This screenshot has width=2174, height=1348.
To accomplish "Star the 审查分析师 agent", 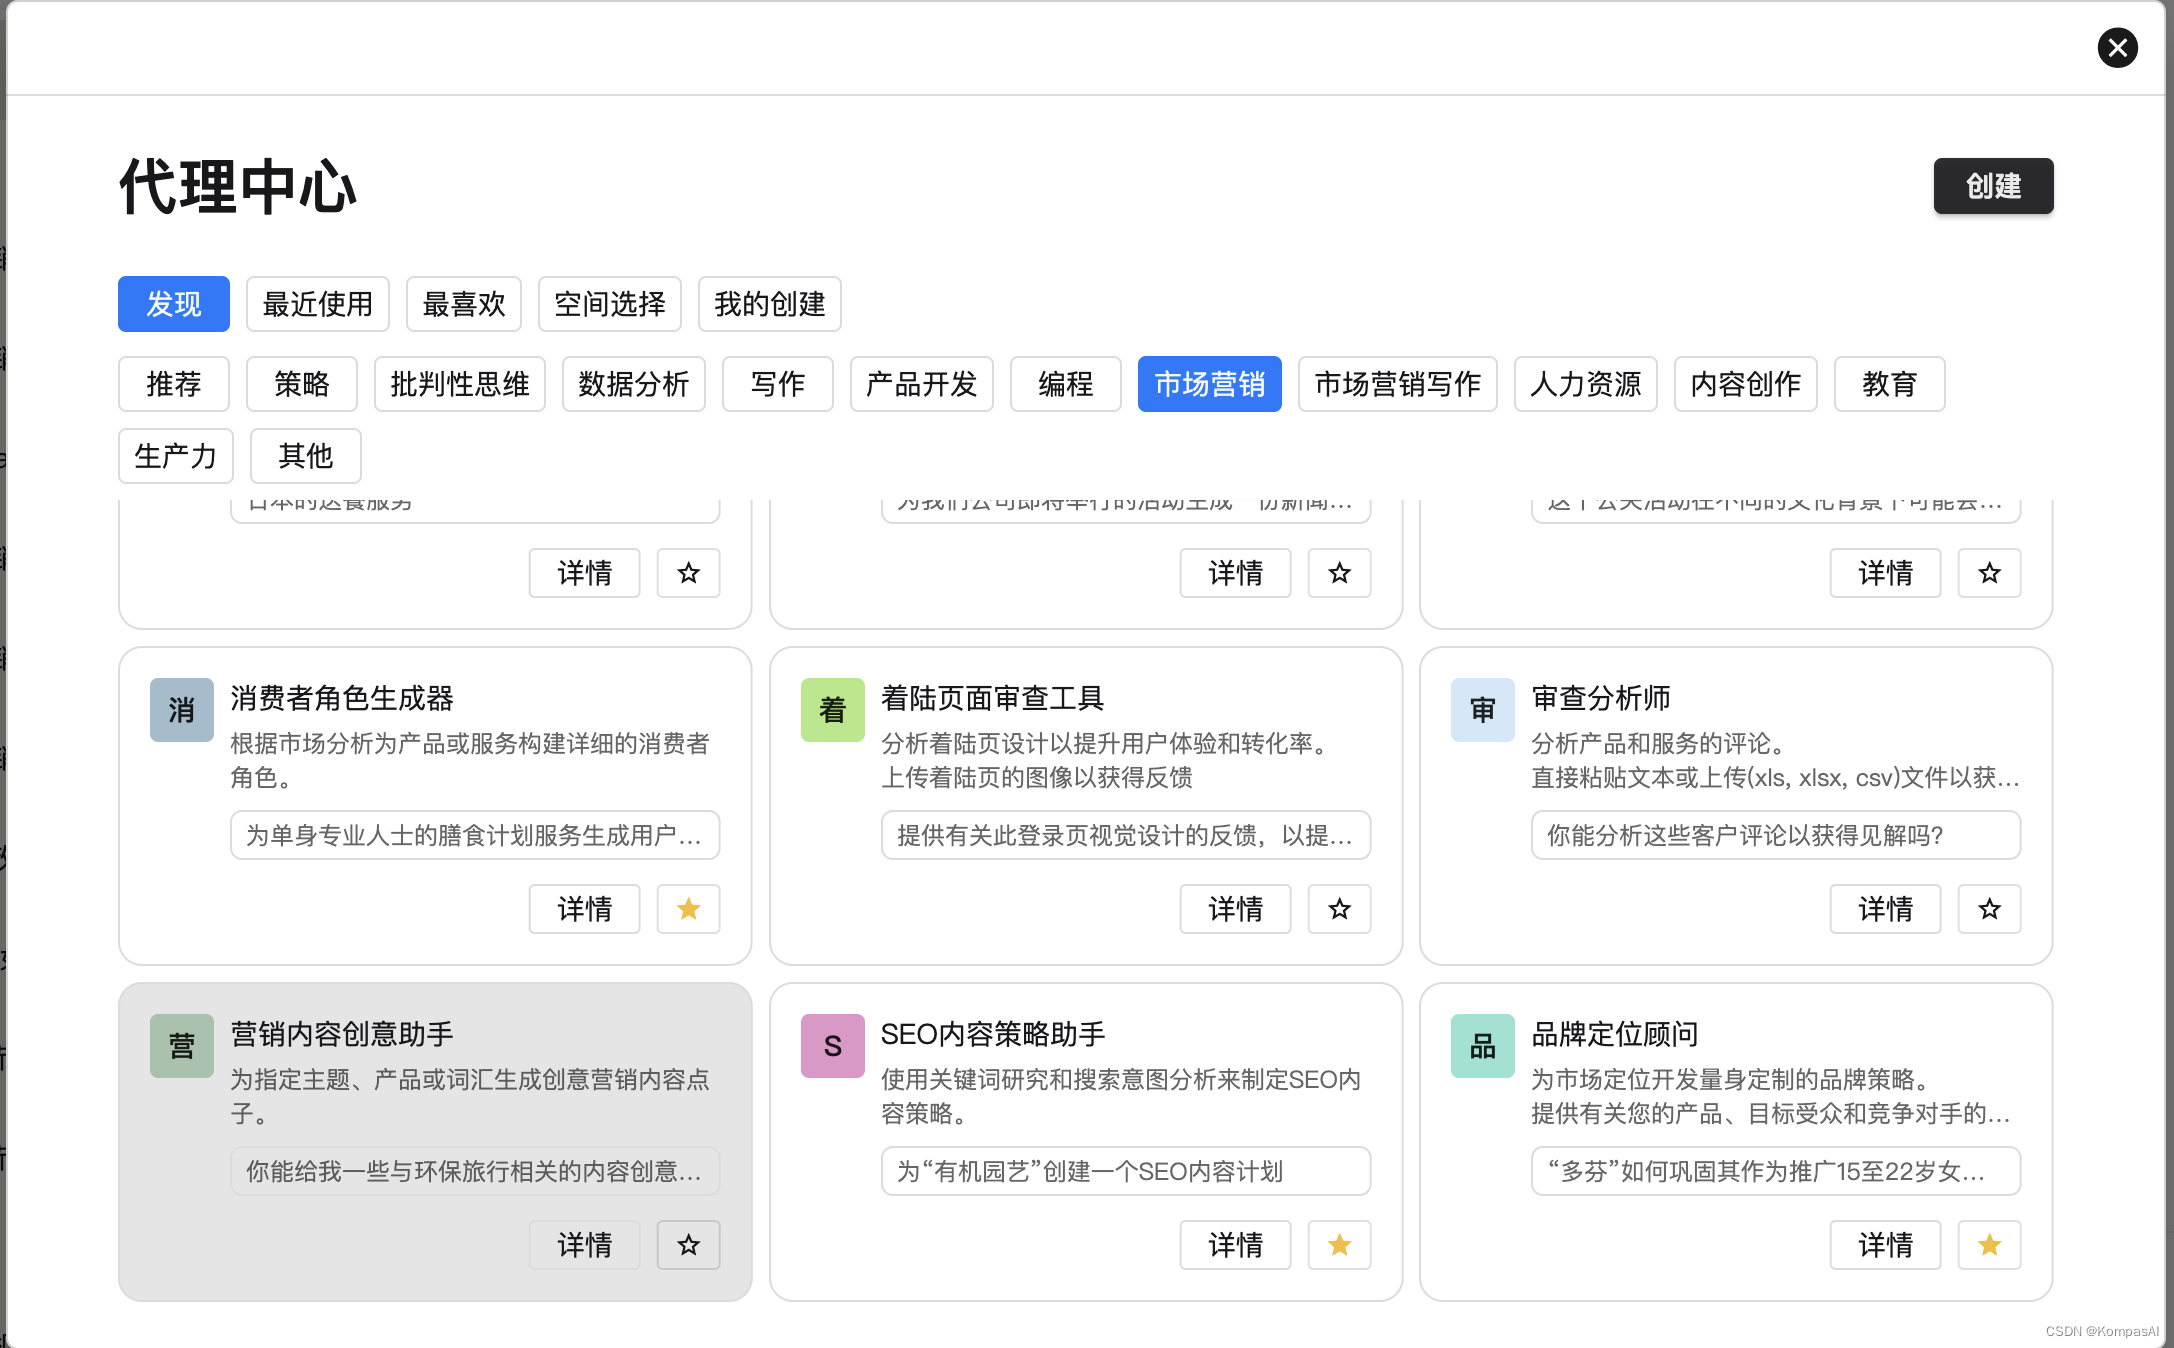I will point(1989,909).
